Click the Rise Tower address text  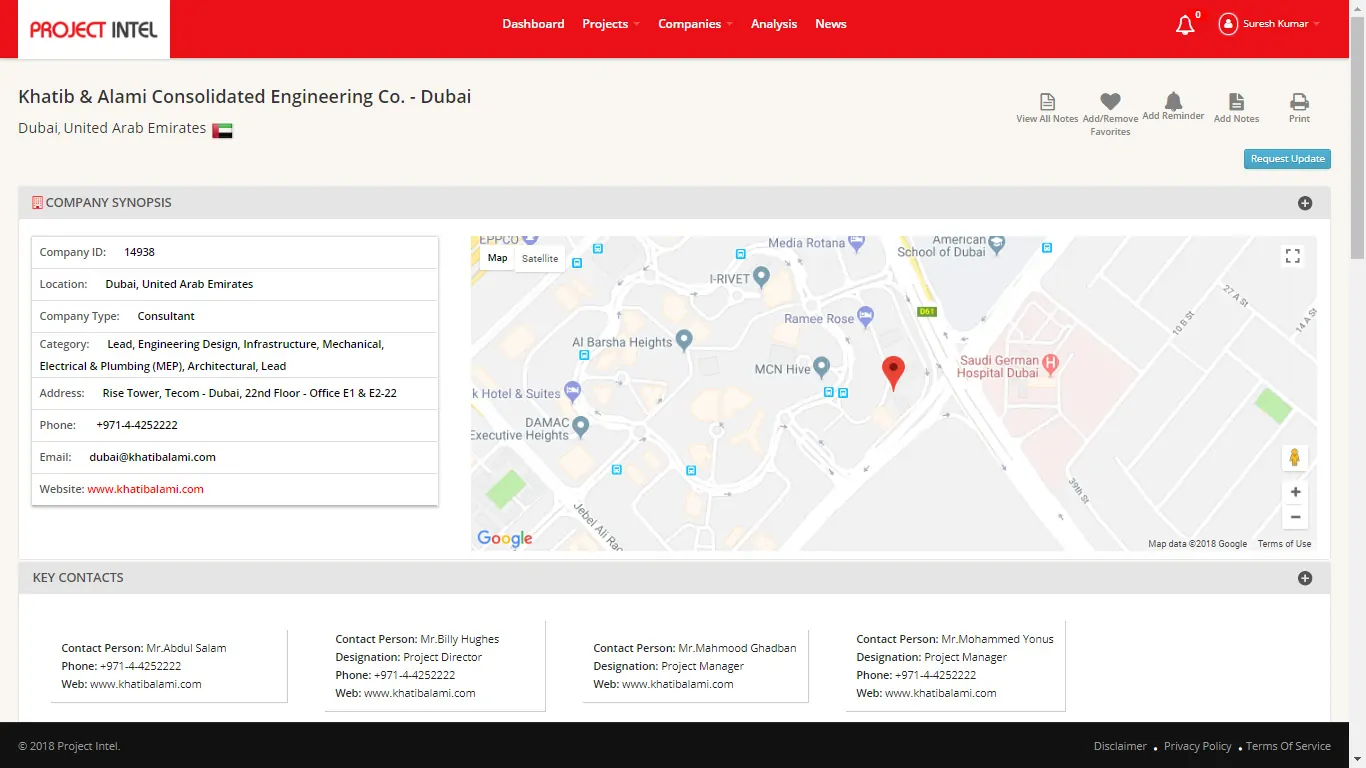click(249, 393)
